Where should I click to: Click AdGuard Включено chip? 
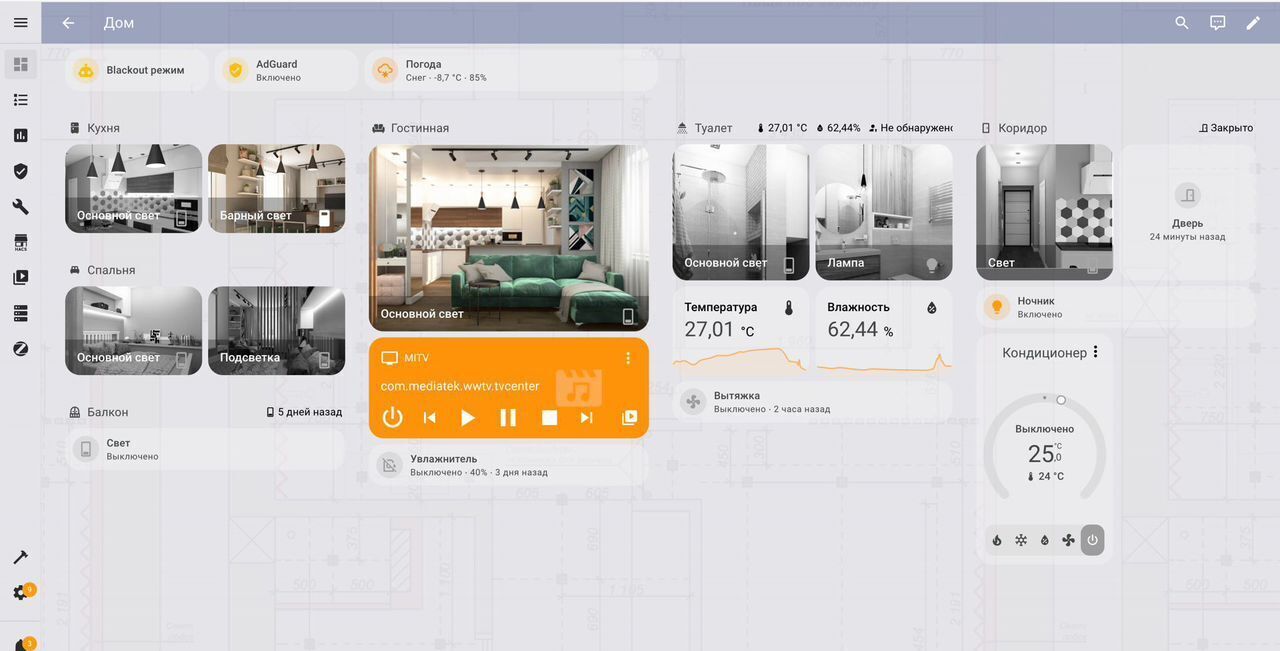(286, 70)
